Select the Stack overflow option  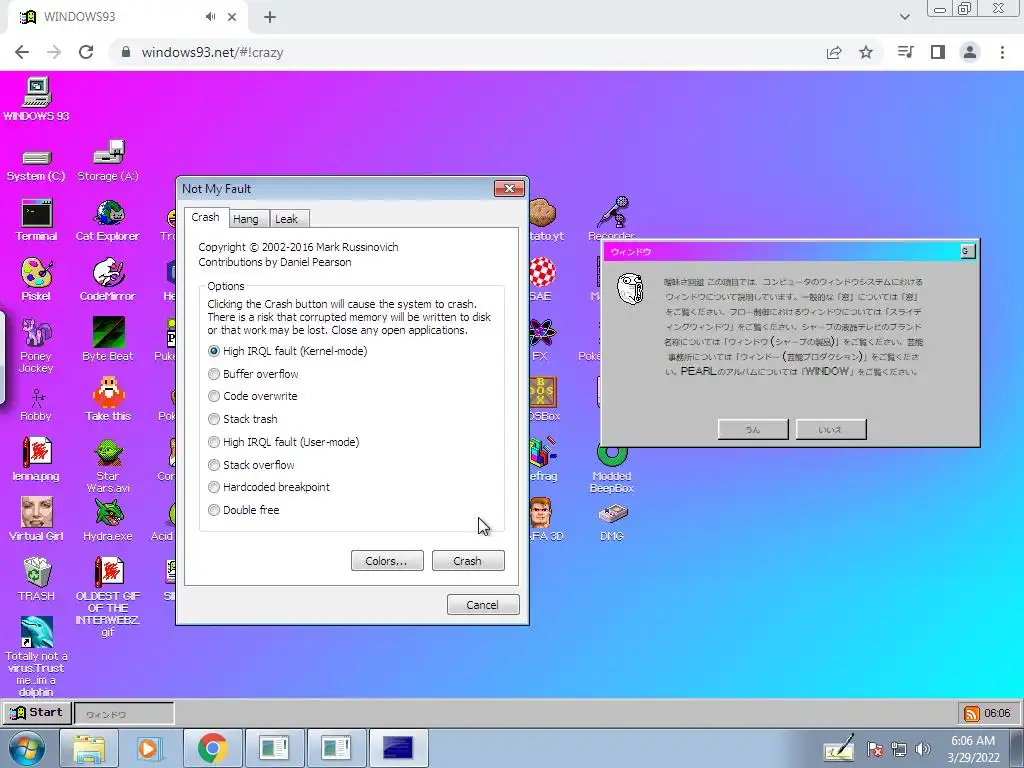click(x=251, y=465)
